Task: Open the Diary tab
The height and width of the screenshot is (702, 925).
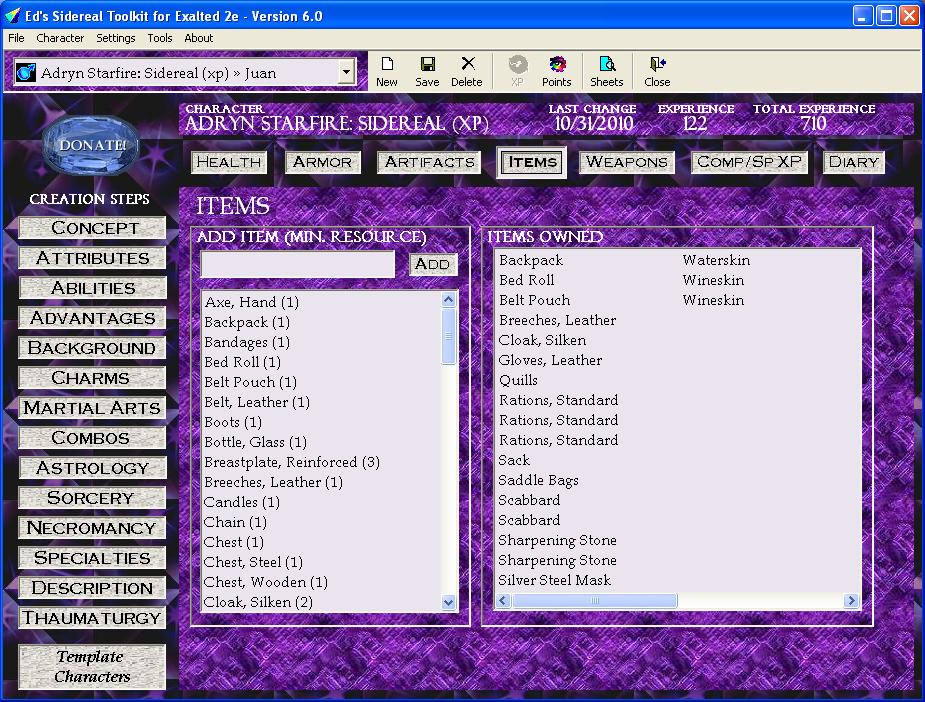Action: click(x=854, y=162)
